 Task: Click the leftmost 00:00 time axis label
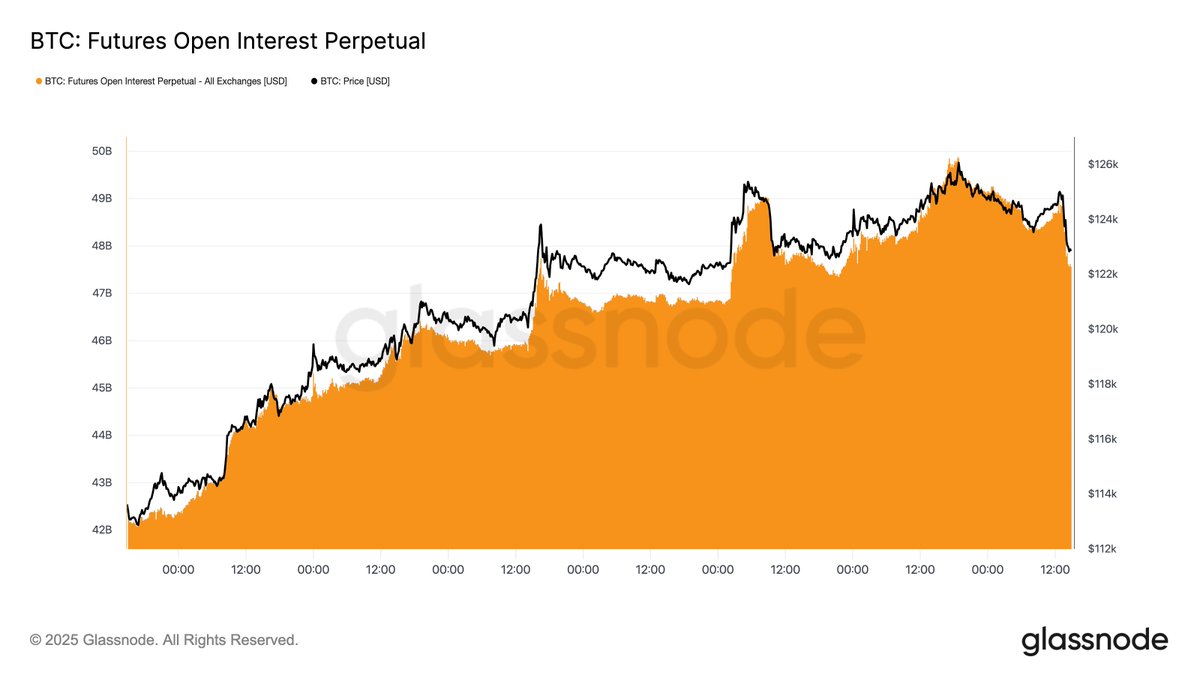pos(178,569)
